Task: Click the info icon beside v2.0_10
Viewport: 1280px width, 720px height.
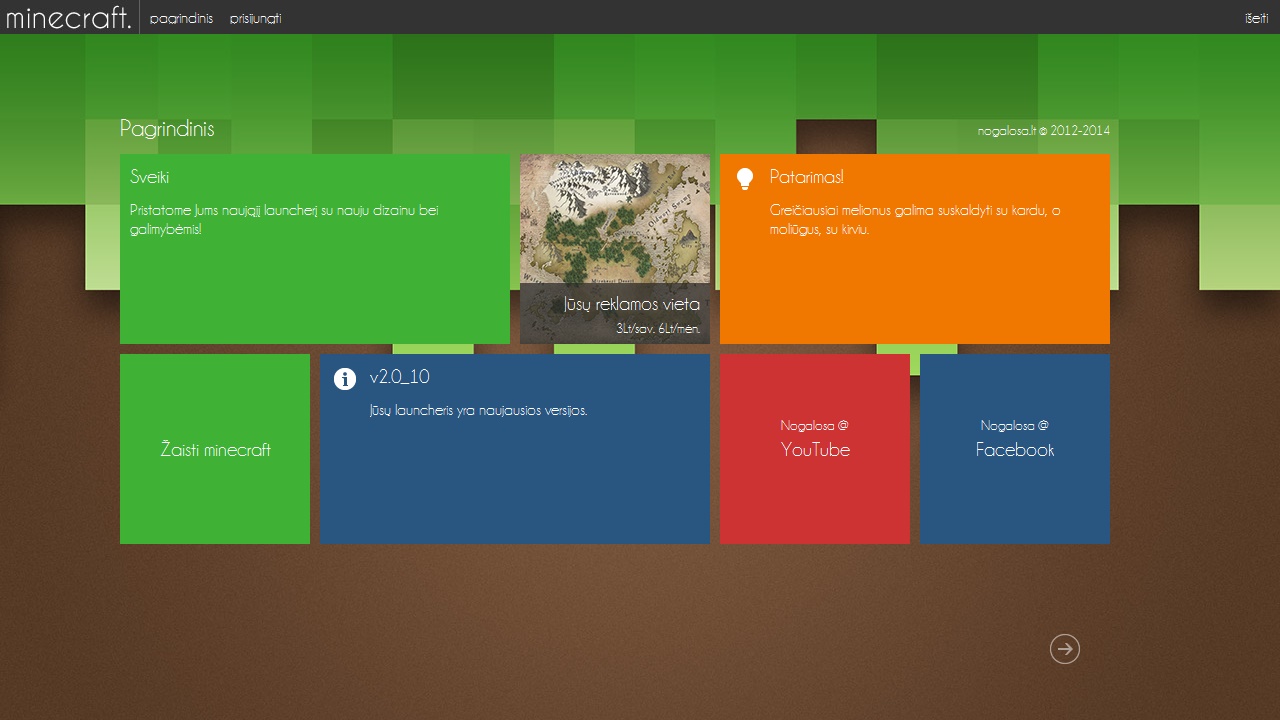Action: click(x=344, y=378)
